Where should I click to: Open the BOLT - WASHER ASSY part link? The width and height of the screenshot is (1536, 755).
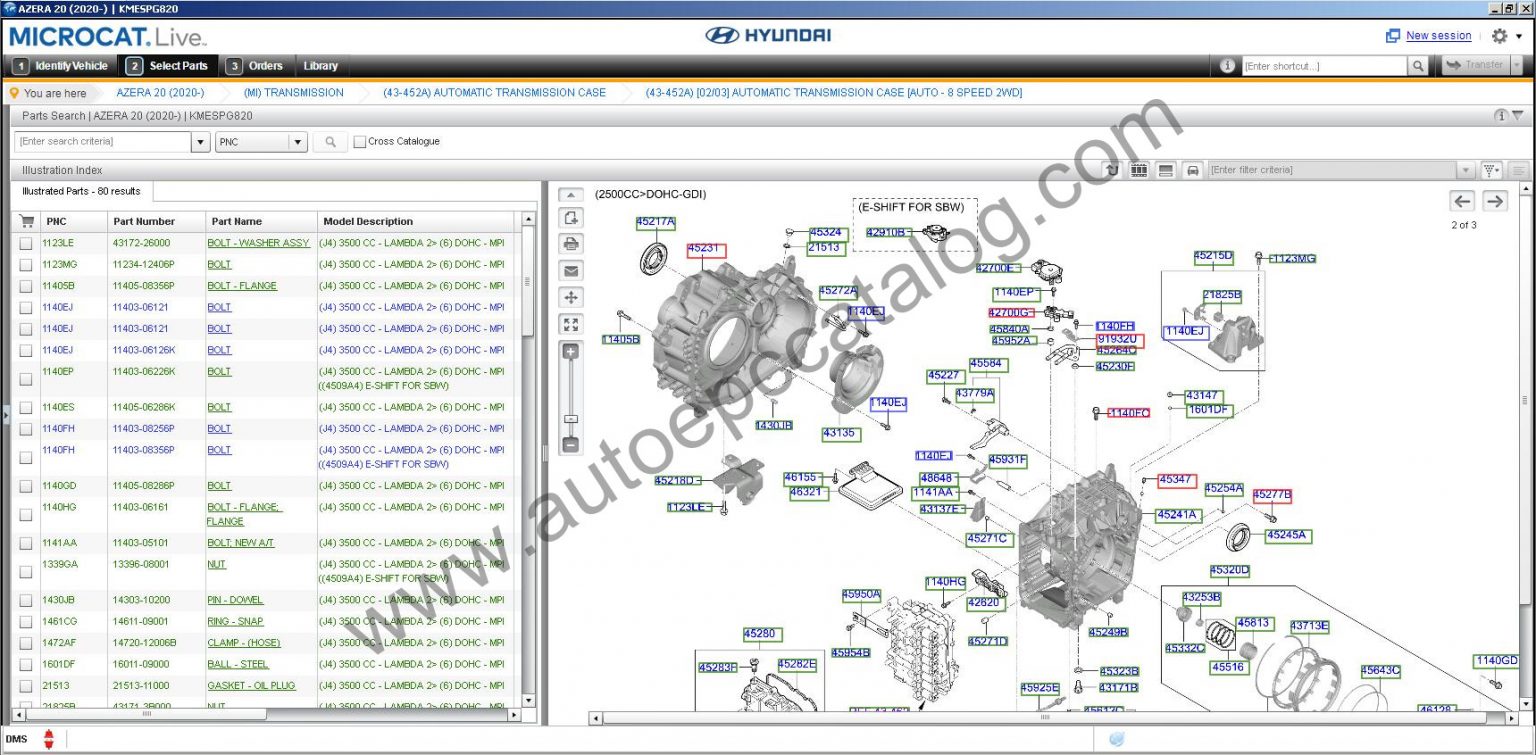coord(258,243)
